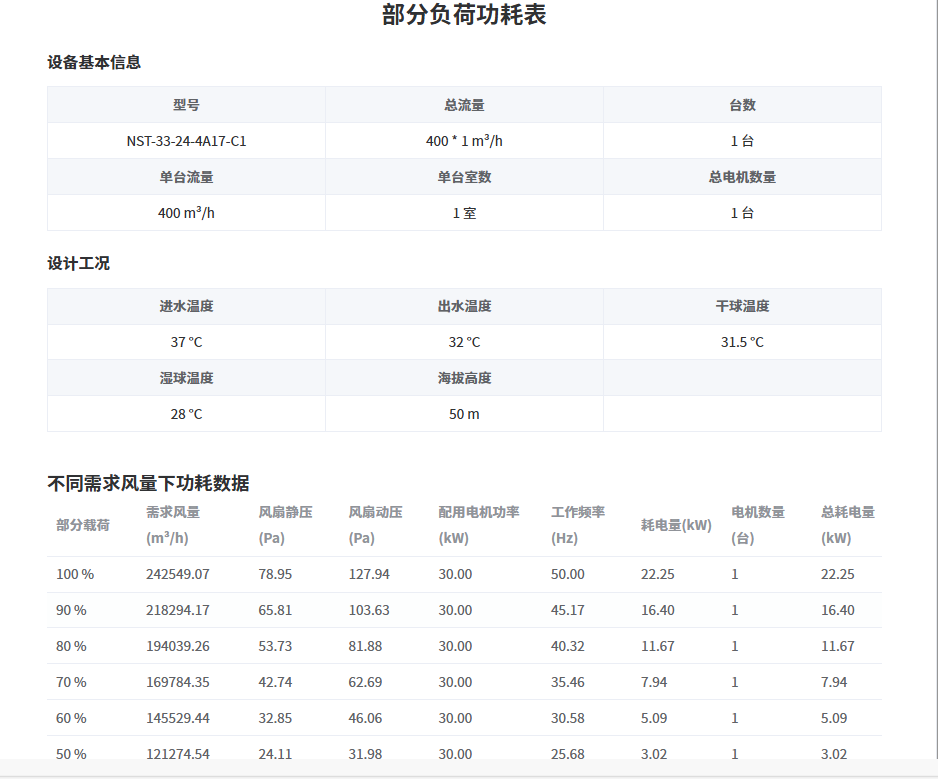Click the 设计工况 section heading

pyautogui.click(x=79, y=264)
